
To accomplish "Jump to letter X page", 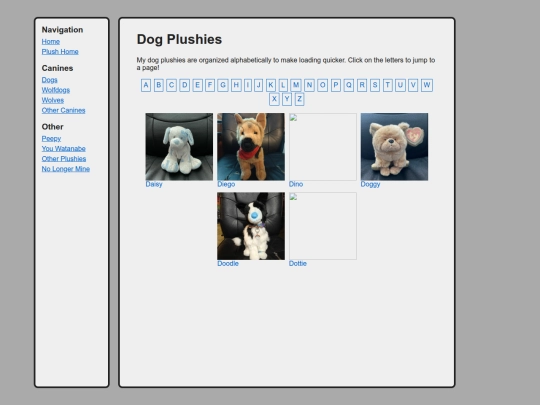I will click(274, 99).
